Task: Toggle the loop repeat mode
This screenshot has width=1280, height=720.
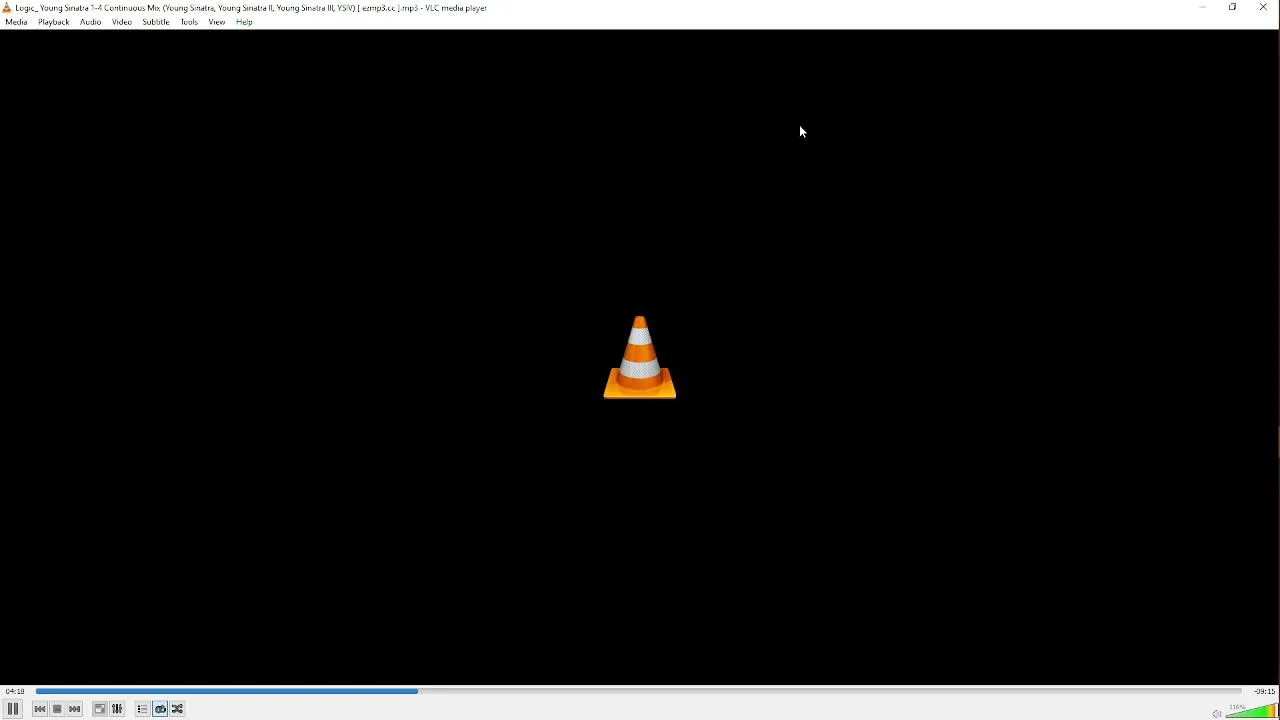Action: [x=161, y=710]
